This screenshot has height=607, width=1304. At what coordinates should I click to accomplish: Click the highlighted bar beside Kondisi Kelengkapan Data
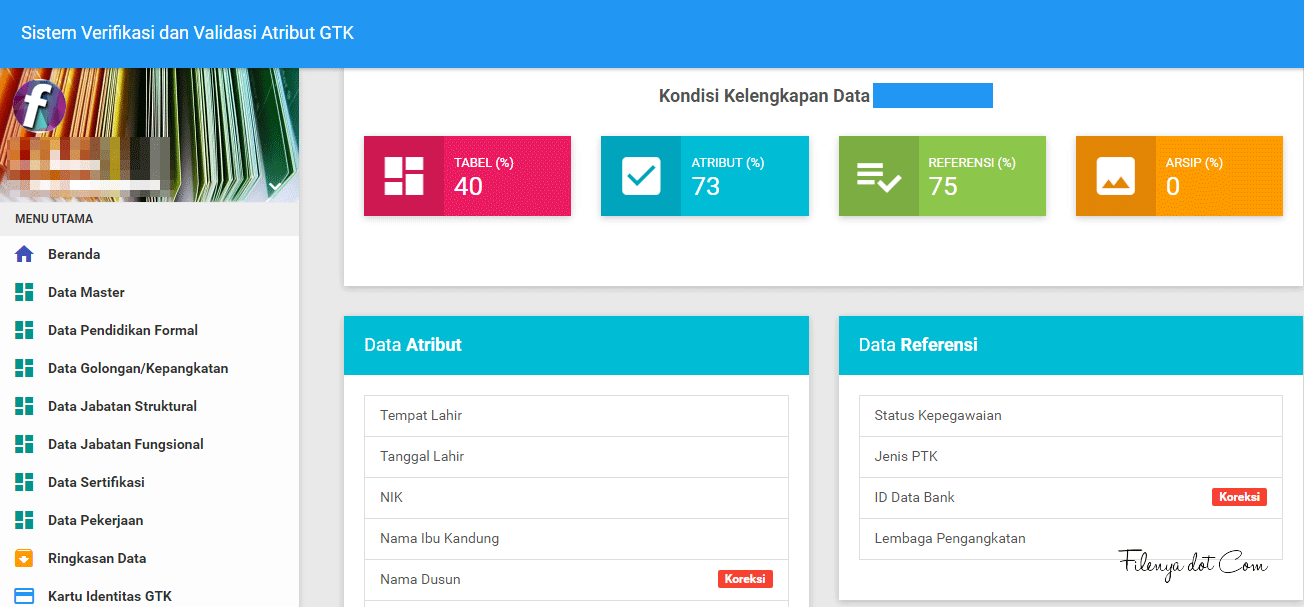pyautogui.click(x=932, y=95)
